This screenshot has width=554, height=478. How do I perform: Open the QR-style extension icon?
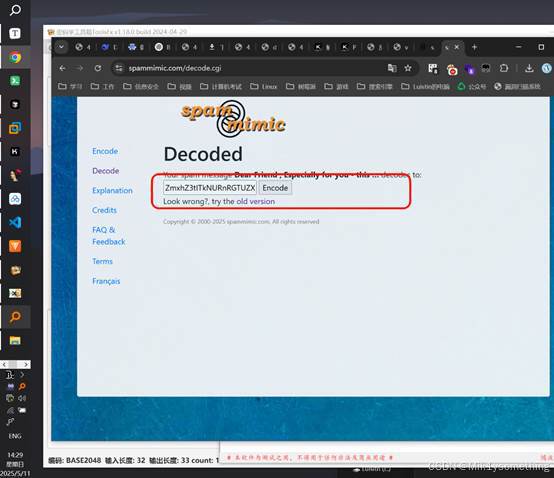(x=432, y=69)
